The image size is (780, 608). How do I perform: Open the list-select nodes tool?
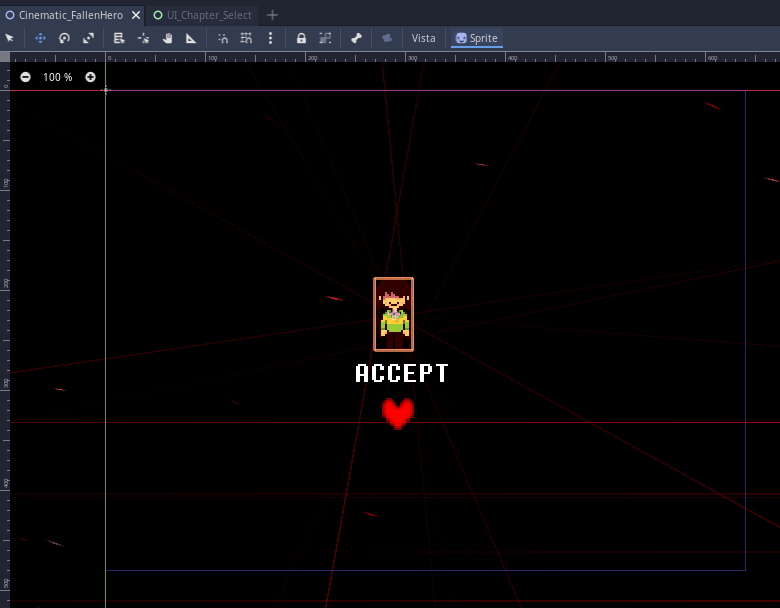[119, 38]
